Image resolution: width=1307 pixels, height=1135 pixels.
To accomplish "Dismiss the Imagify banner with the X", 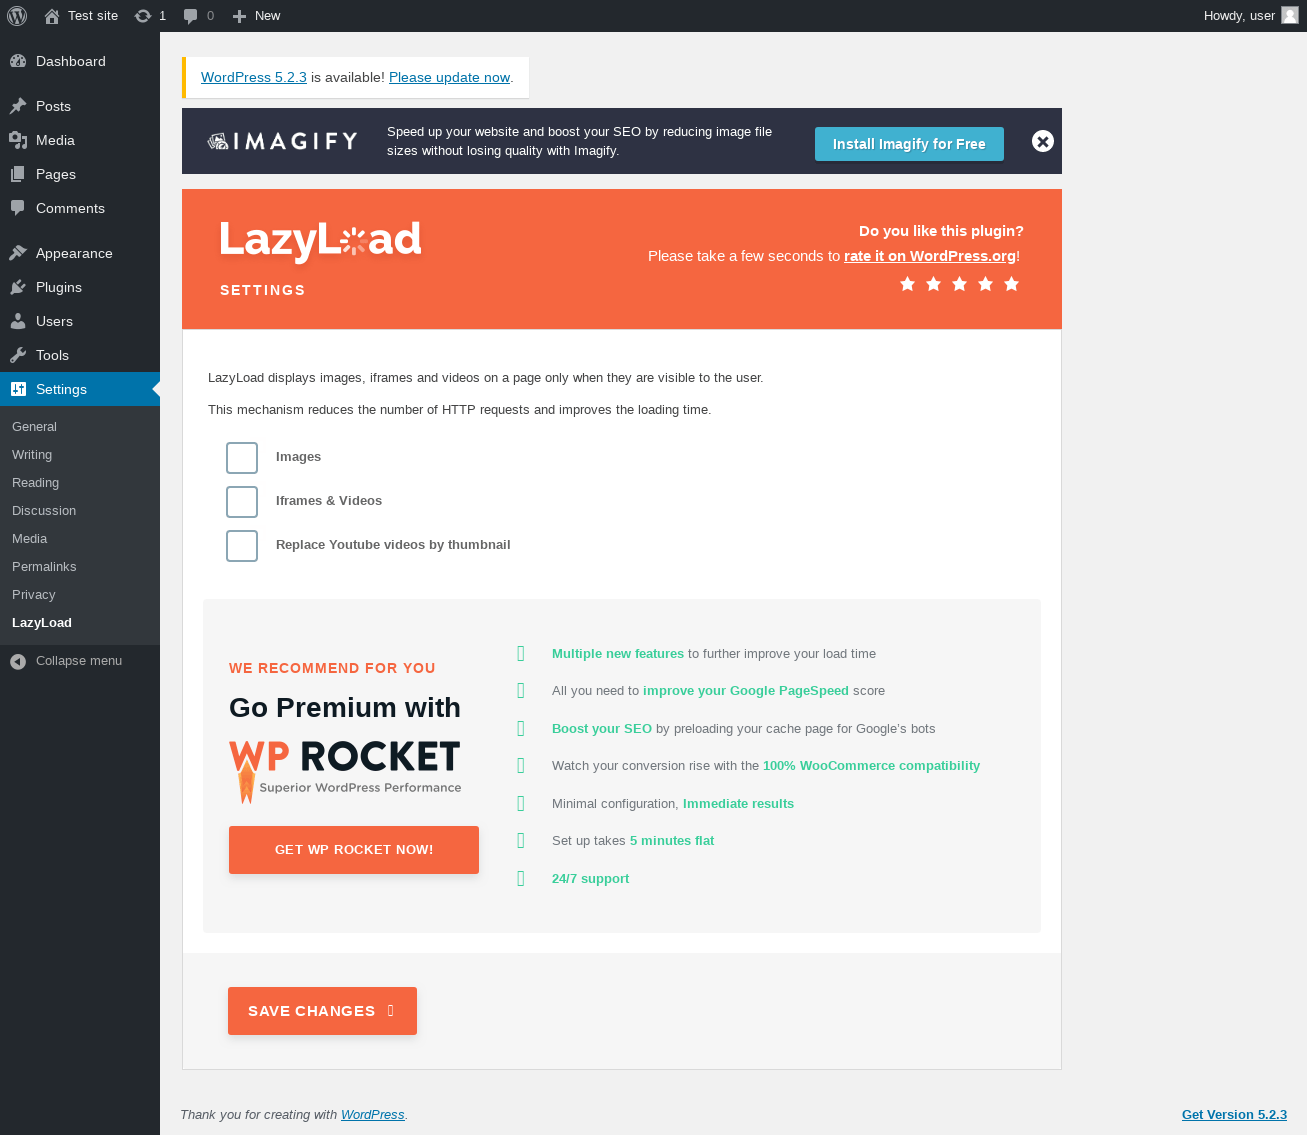I will [1043, 141].
